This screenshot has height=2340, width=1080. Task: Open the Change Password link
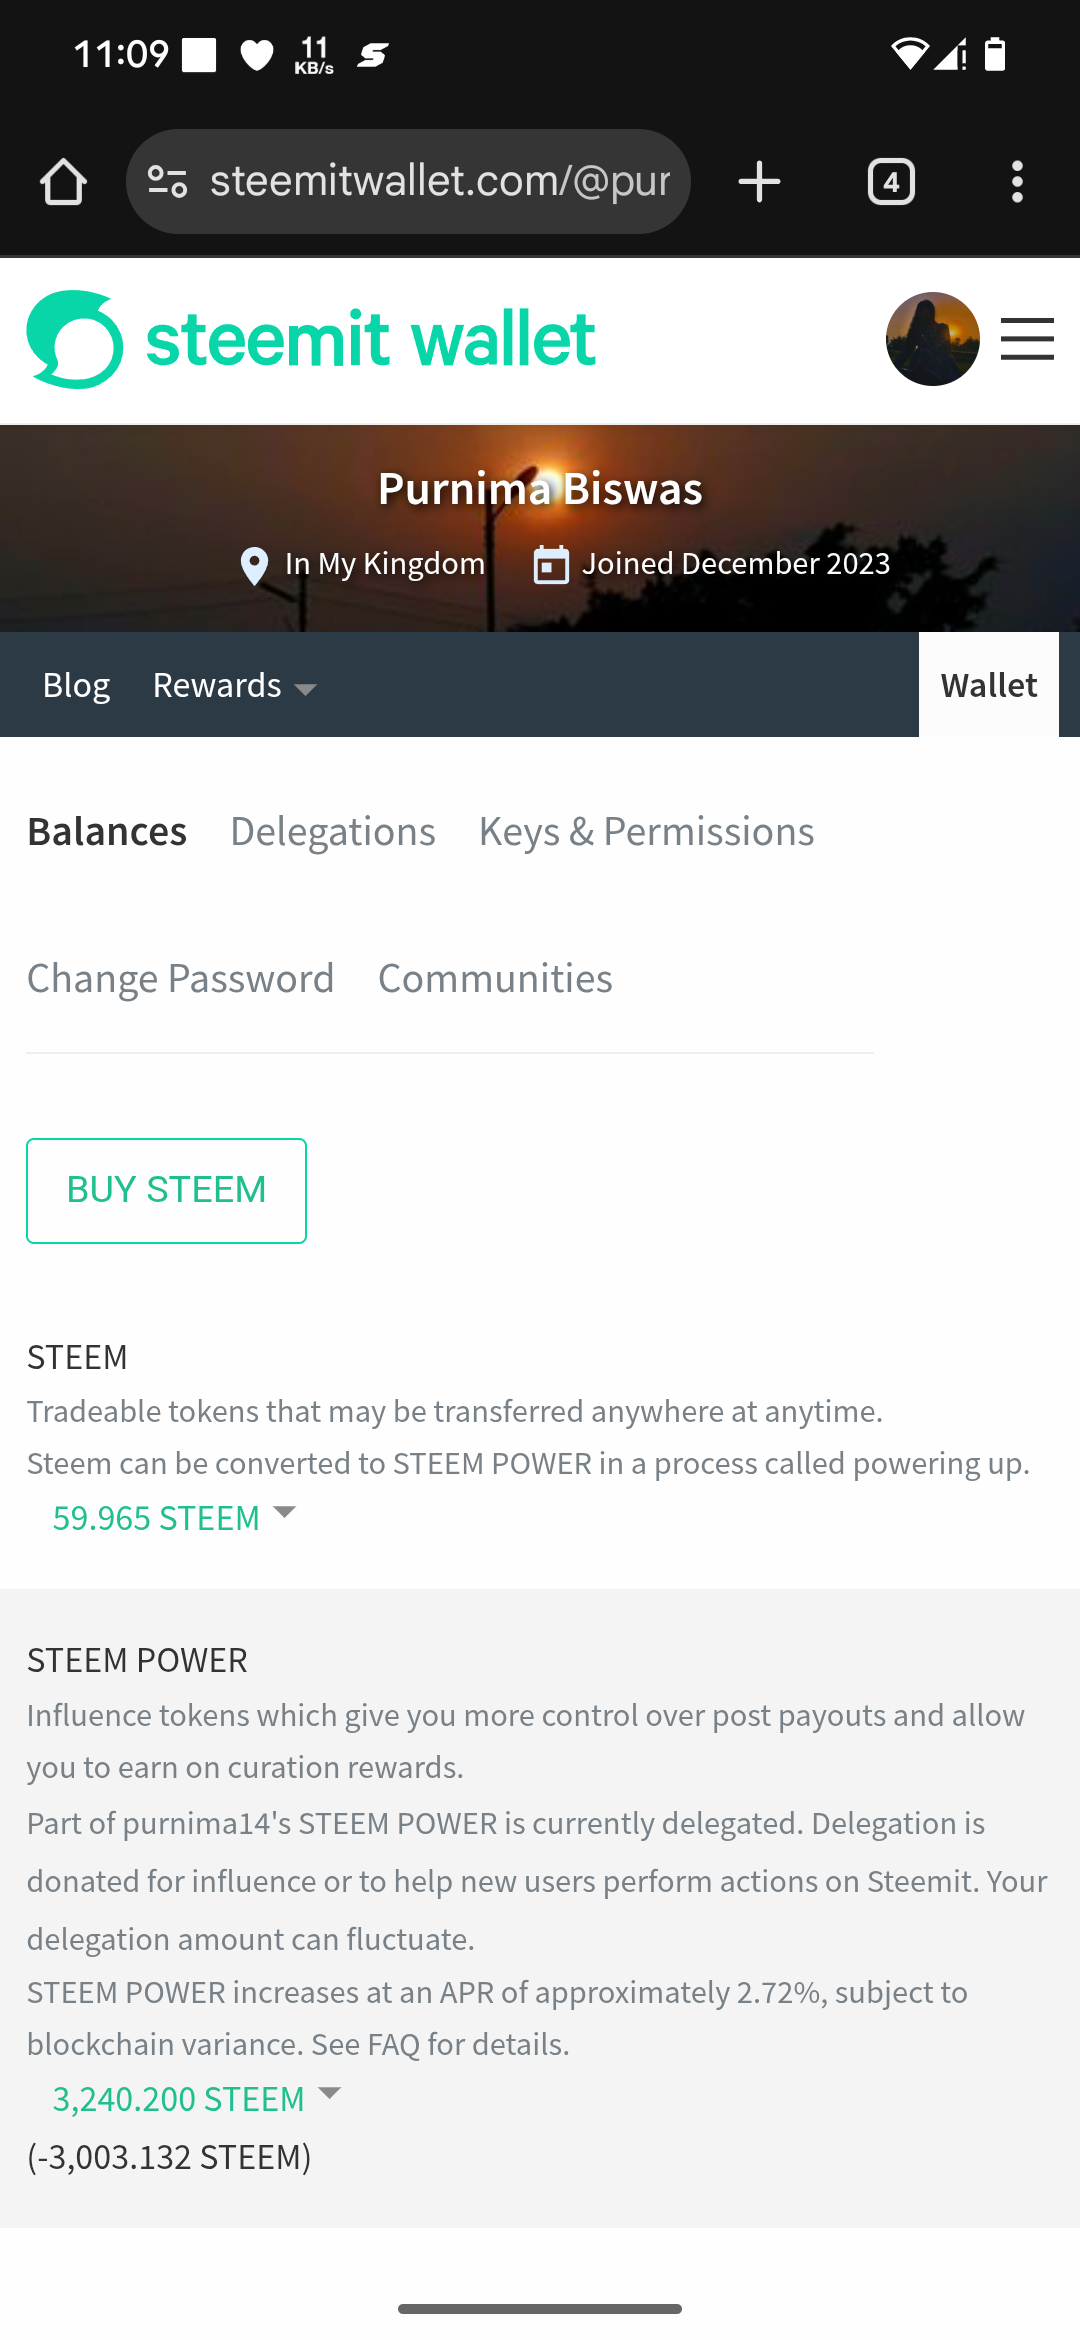[180, 979]
